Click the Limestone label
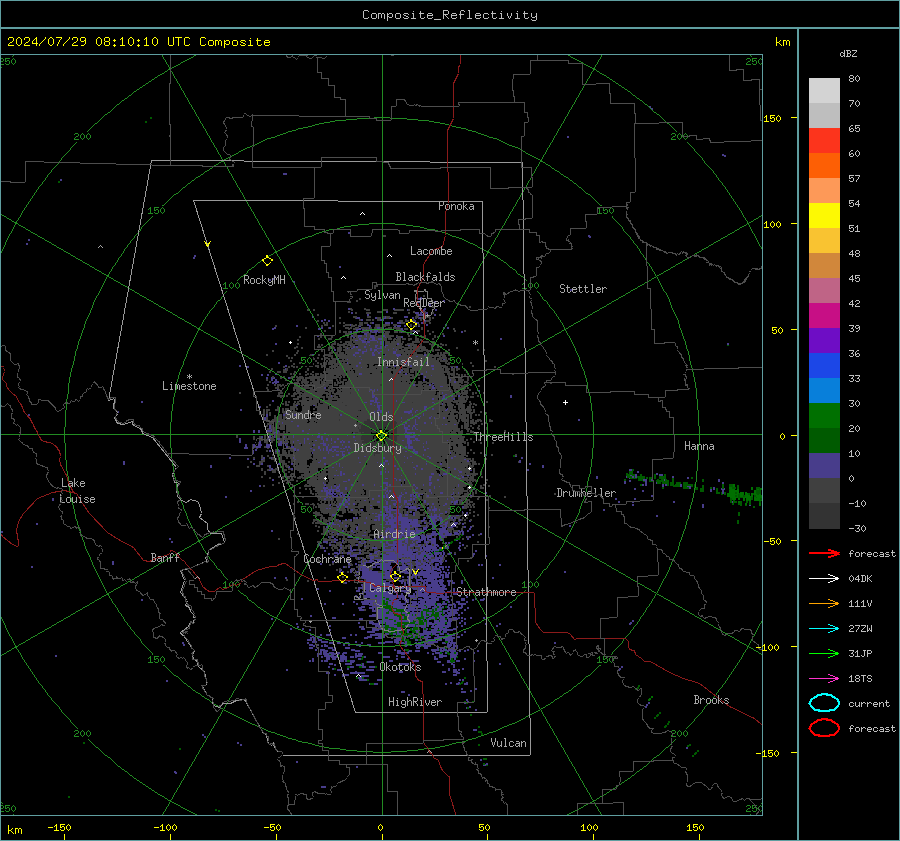900x841 pixels. (x=189, y=386)
